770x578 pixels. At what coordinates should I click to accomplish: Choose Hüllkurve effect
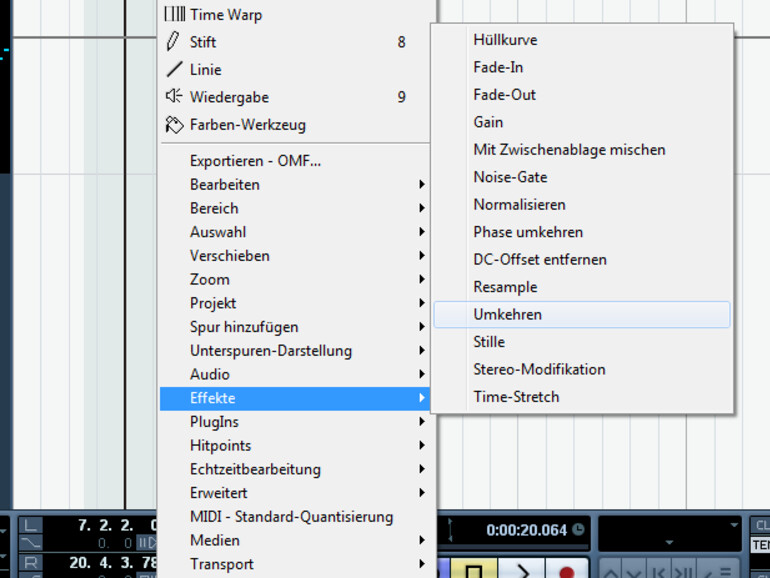[582, 40]
